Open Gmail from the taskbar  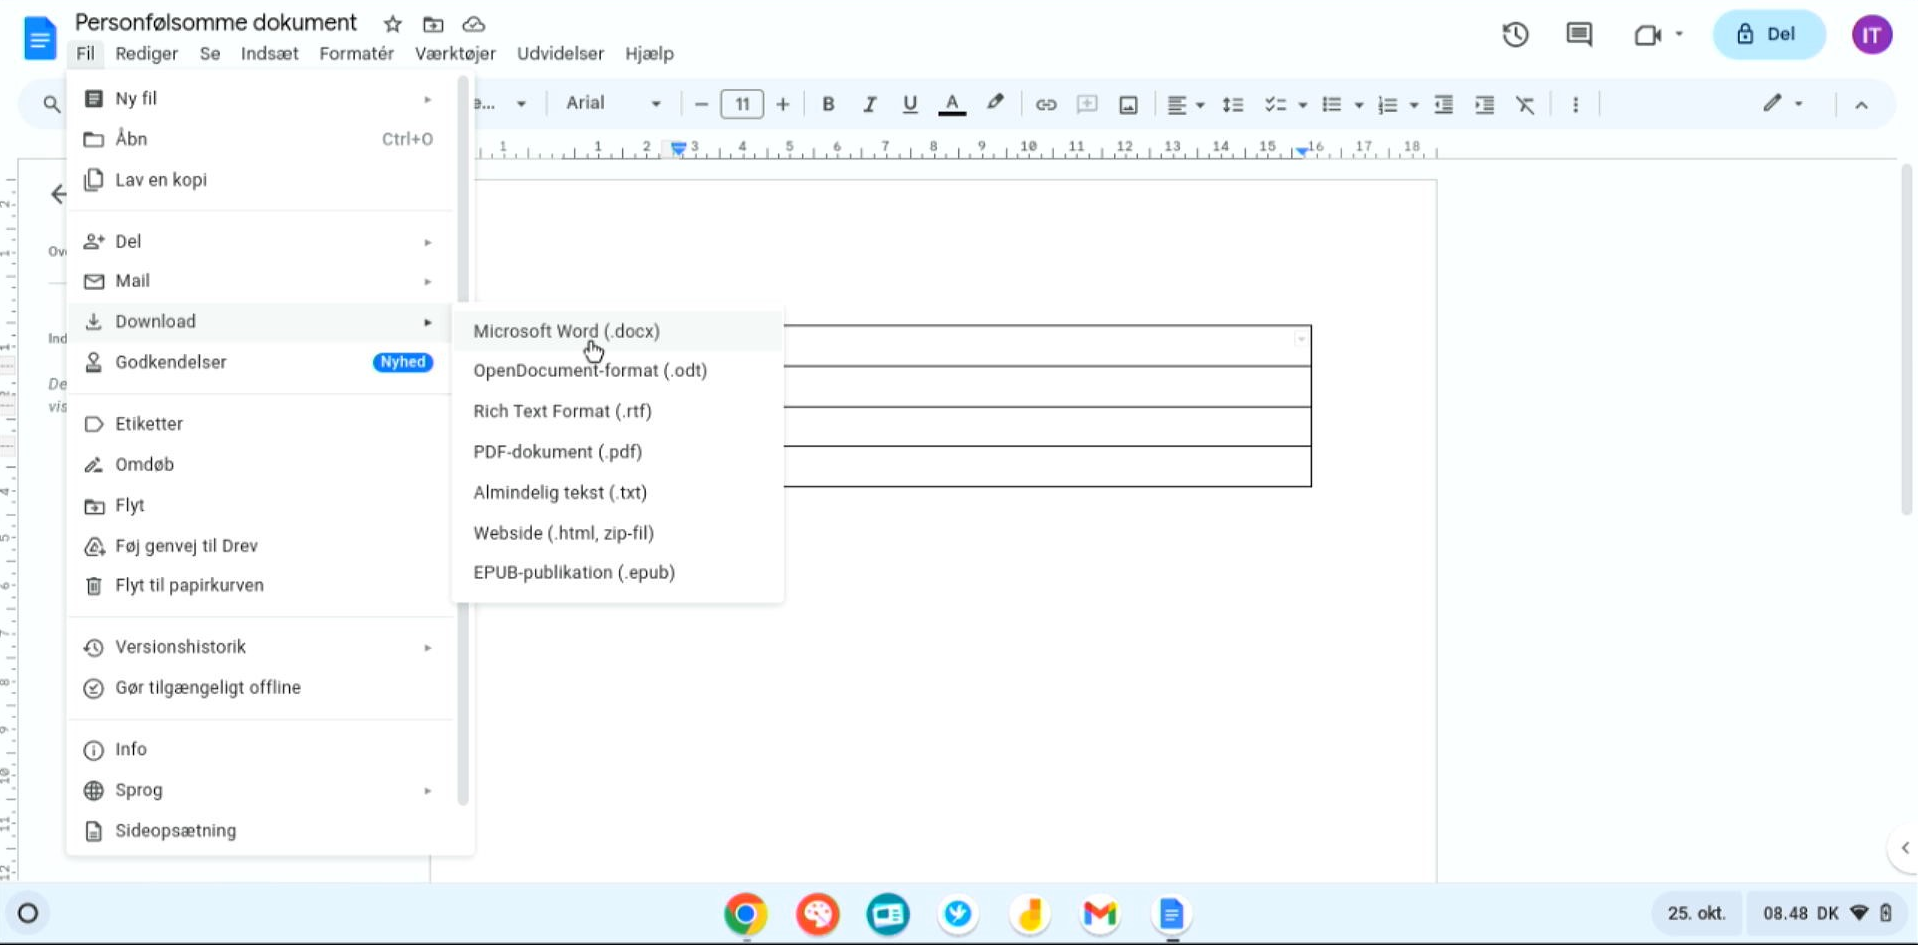[1100, 914]
